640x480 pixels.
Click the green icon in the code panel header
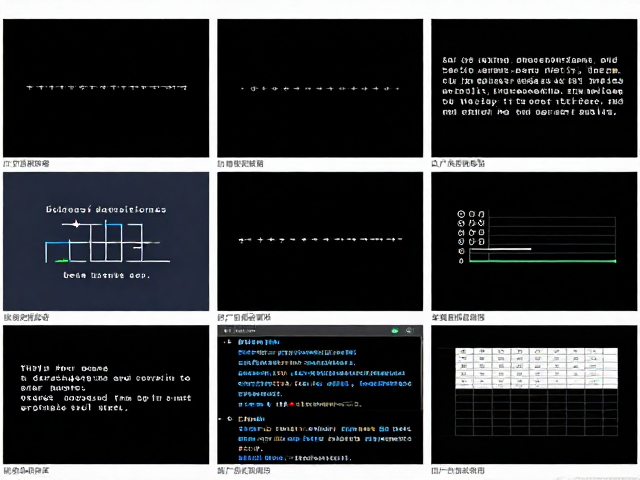coord(394,331)
